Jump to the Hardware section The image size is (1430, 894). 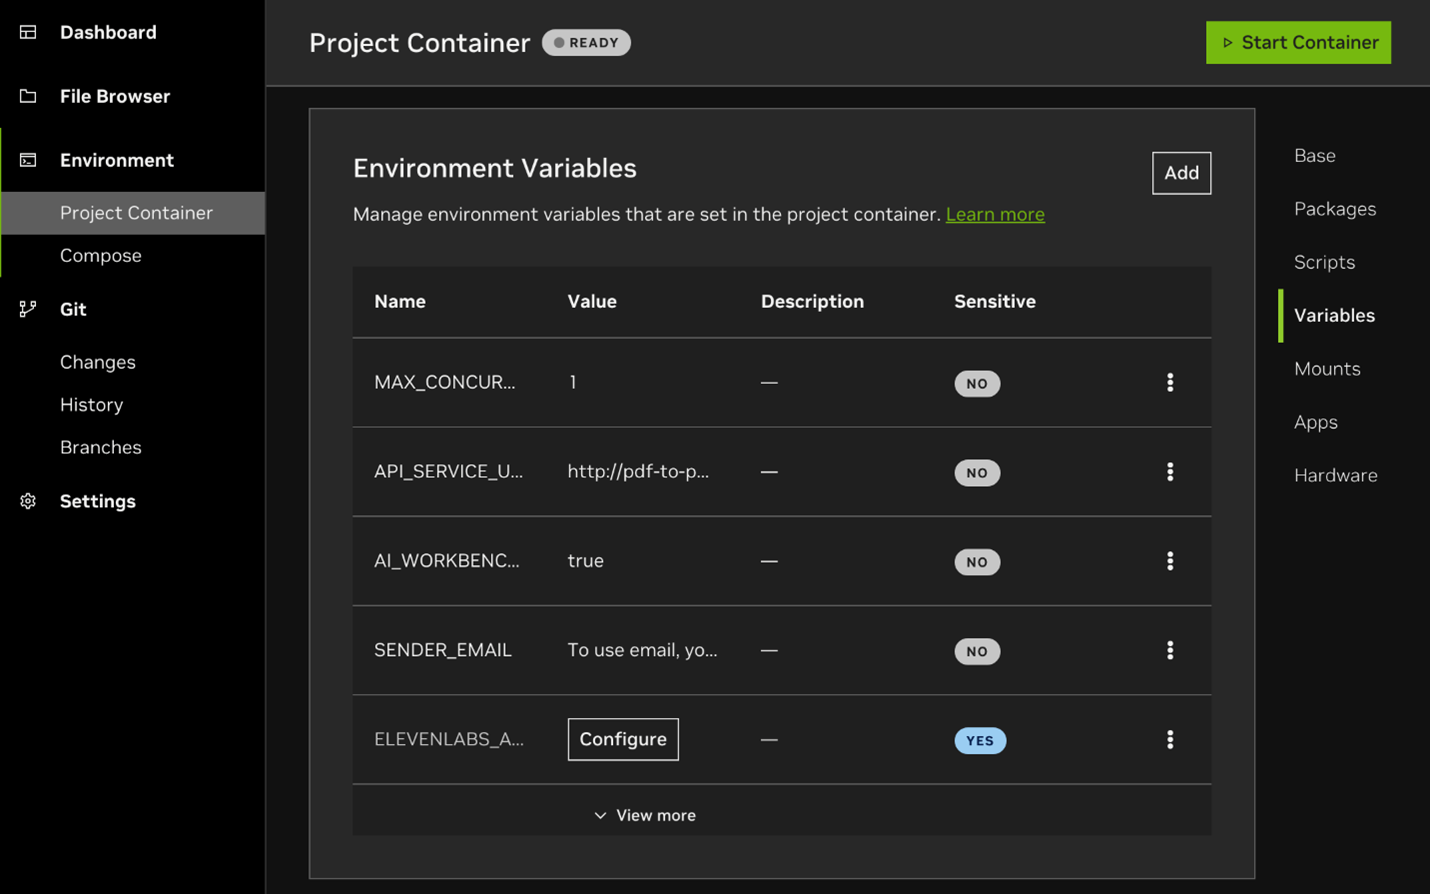tap(1336, 475)
